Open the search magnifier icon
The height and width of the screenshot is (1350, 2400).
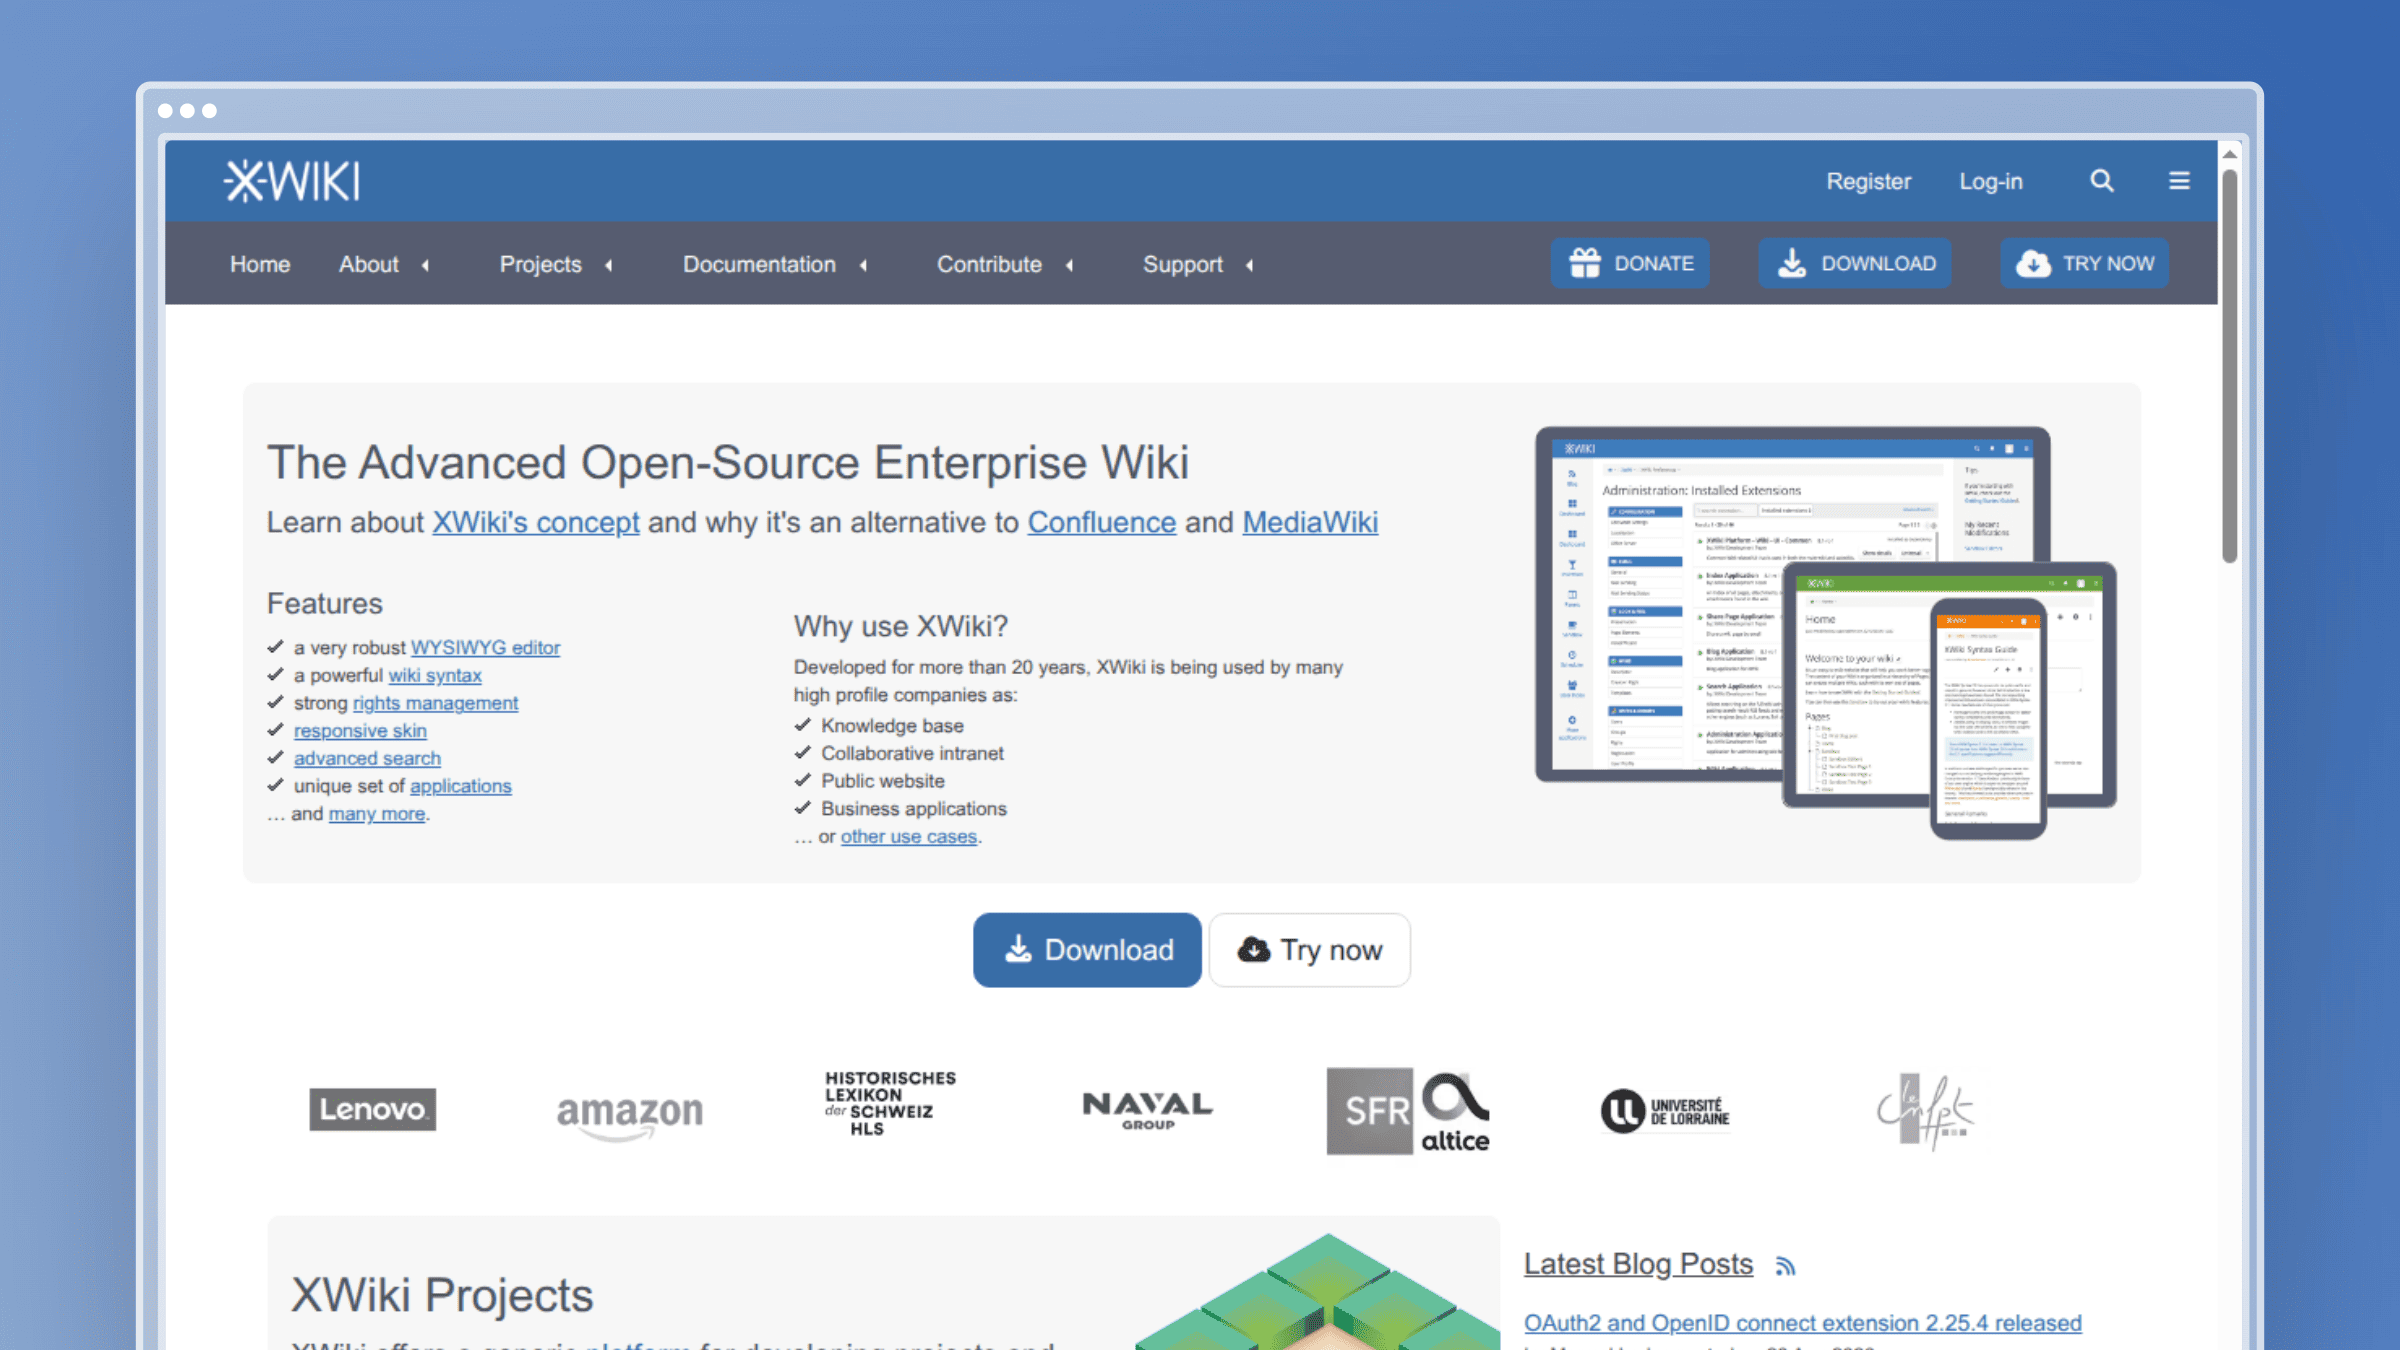click(2101, 181)
